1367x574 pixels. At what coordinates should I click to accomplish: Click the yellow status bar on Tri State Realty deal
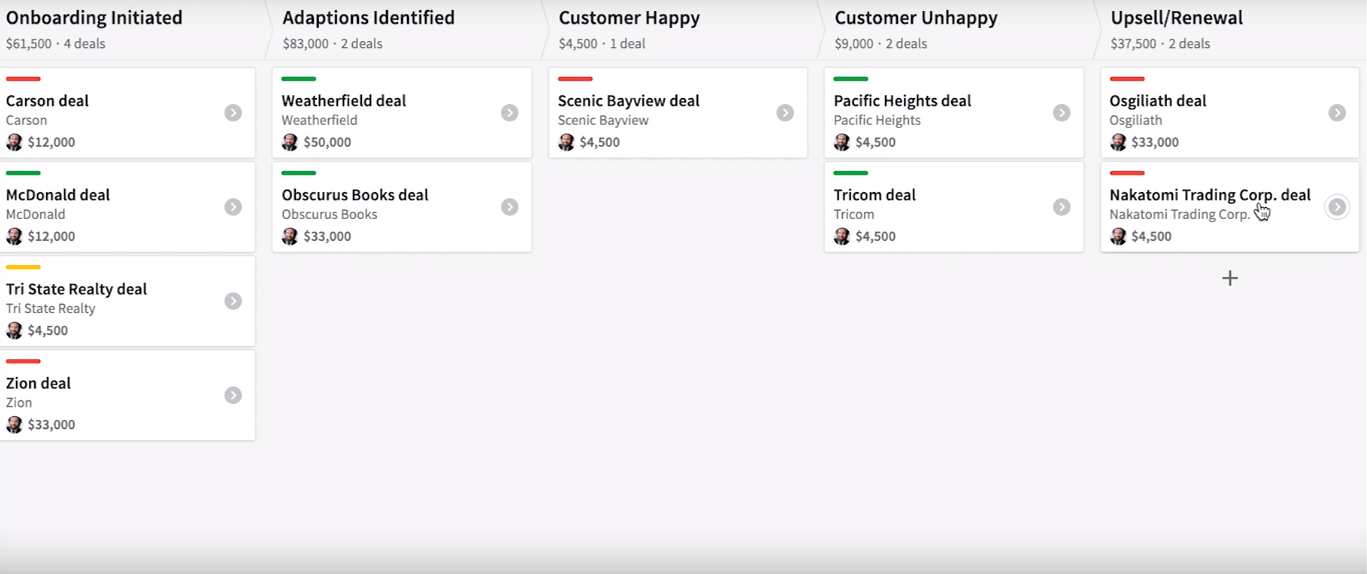(23, 267)
